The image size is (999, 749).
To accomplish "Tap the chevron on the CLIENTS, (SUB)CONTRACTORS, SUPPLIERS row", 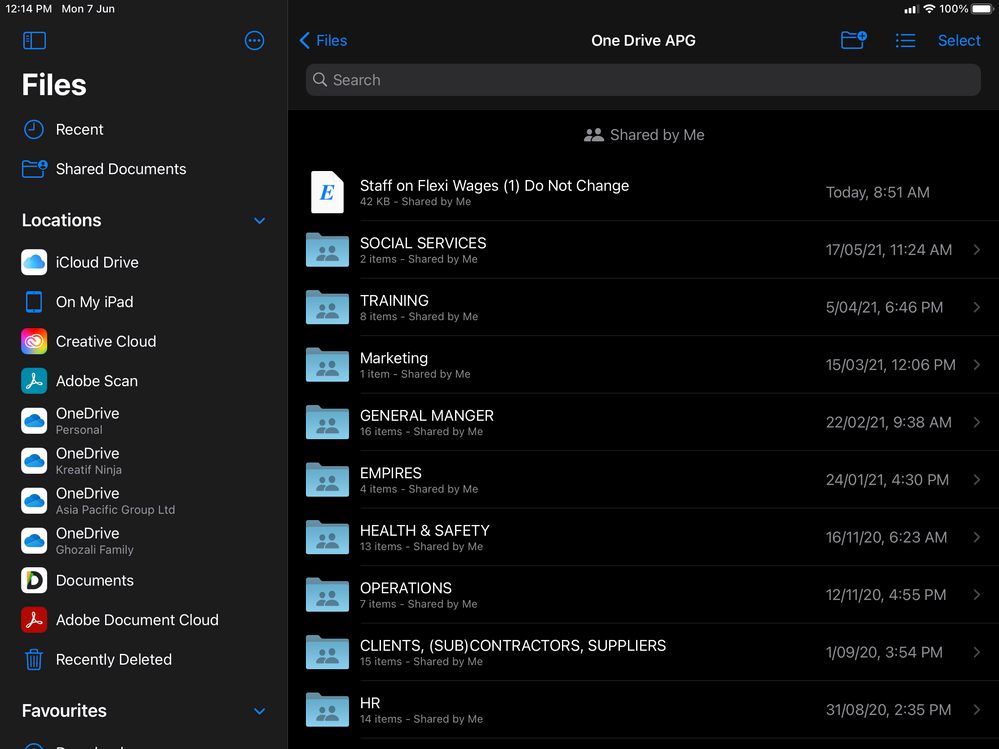I will pos(977,652).
